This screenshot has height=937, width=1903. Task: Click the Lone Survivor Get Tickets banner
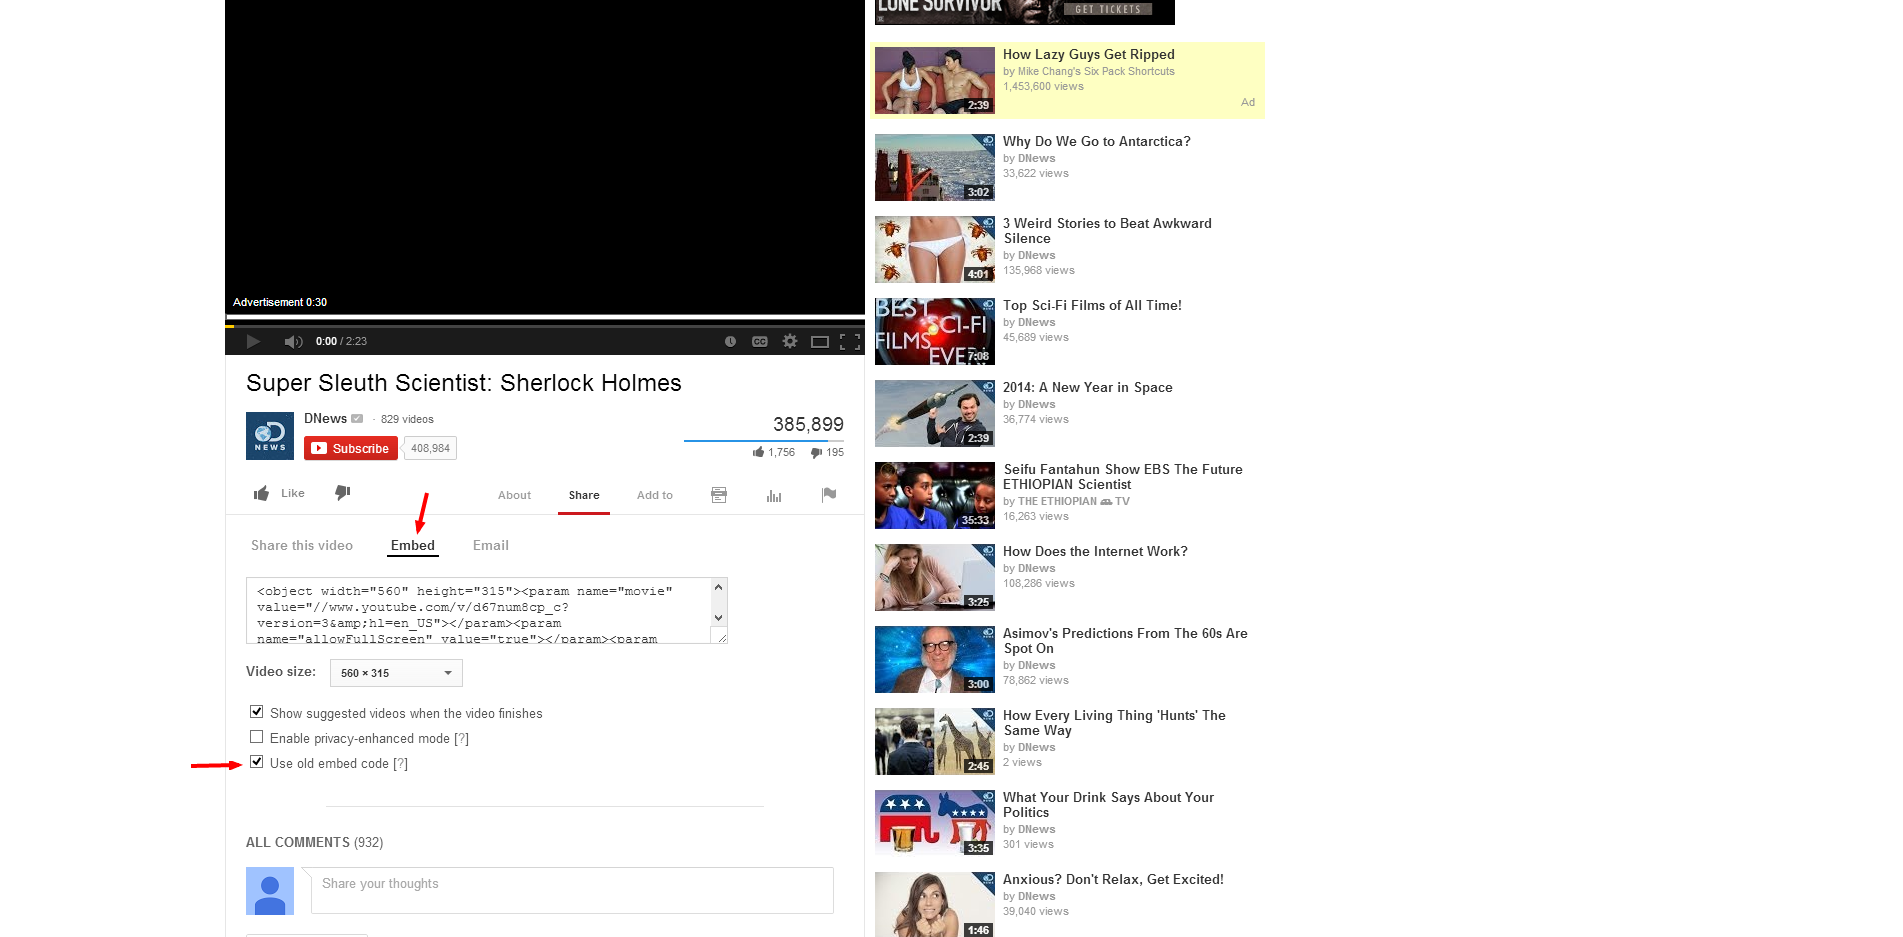click(1025, 11)
